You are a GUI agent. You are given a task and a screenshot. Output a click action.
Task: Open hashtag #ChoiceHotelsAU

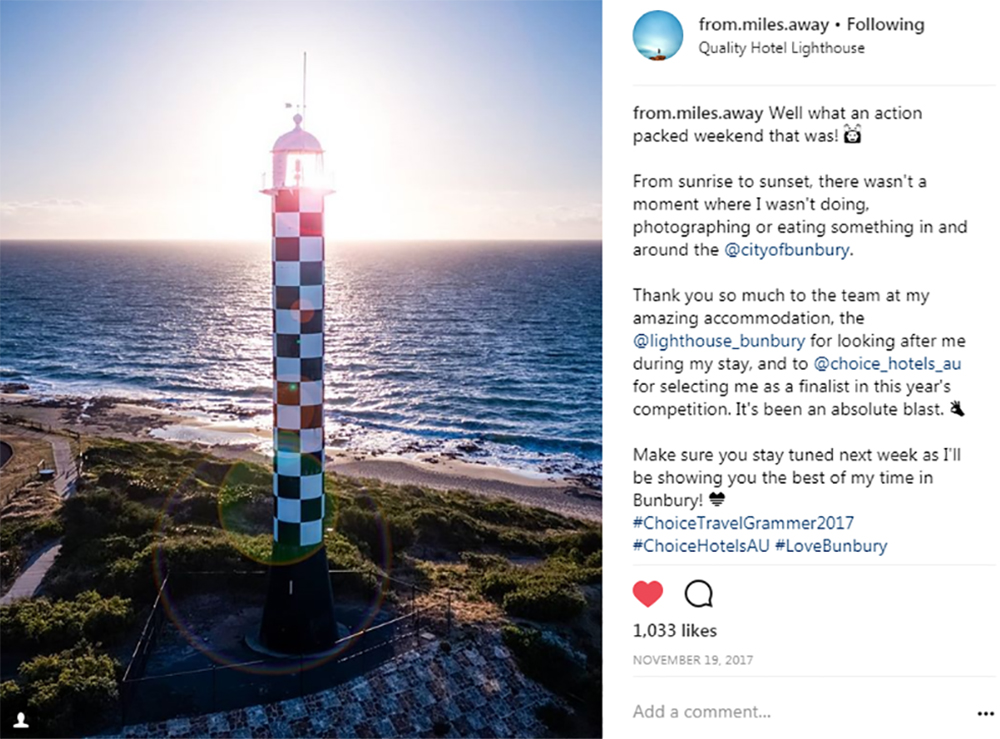(x=701, y=546)
